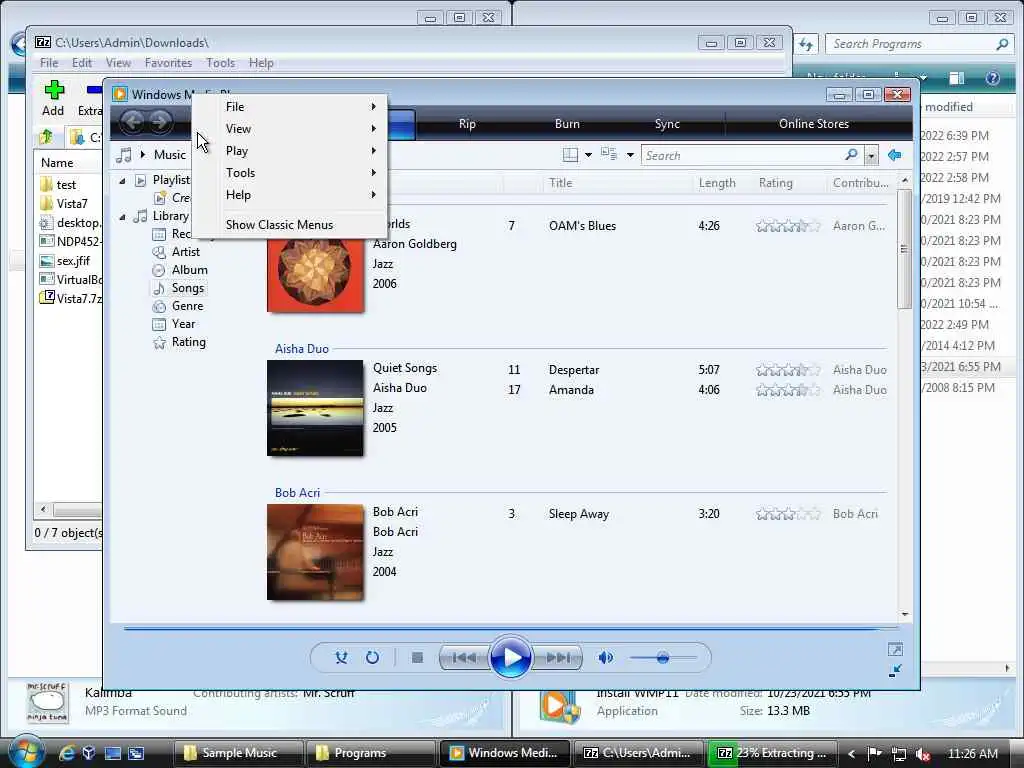Image resolution: width=1024 pixels, height=768 pixels.
Task: Click the search magnifier icon in Media Player
Action: tap(851, 155)
